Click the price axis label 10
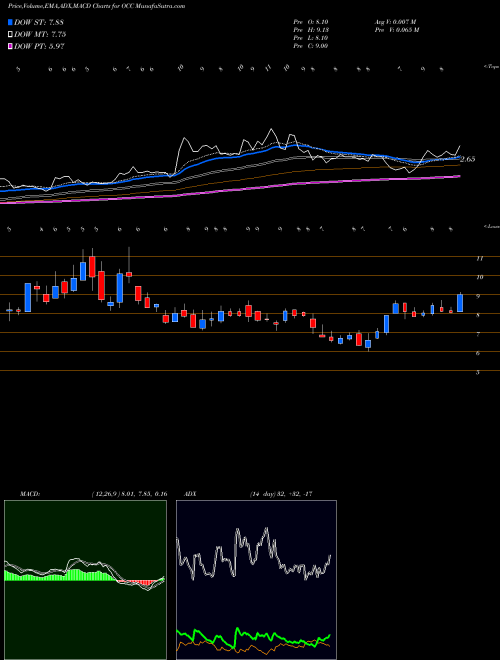The height and width of the screenshot is (660, 500). (x=479, y=277)
